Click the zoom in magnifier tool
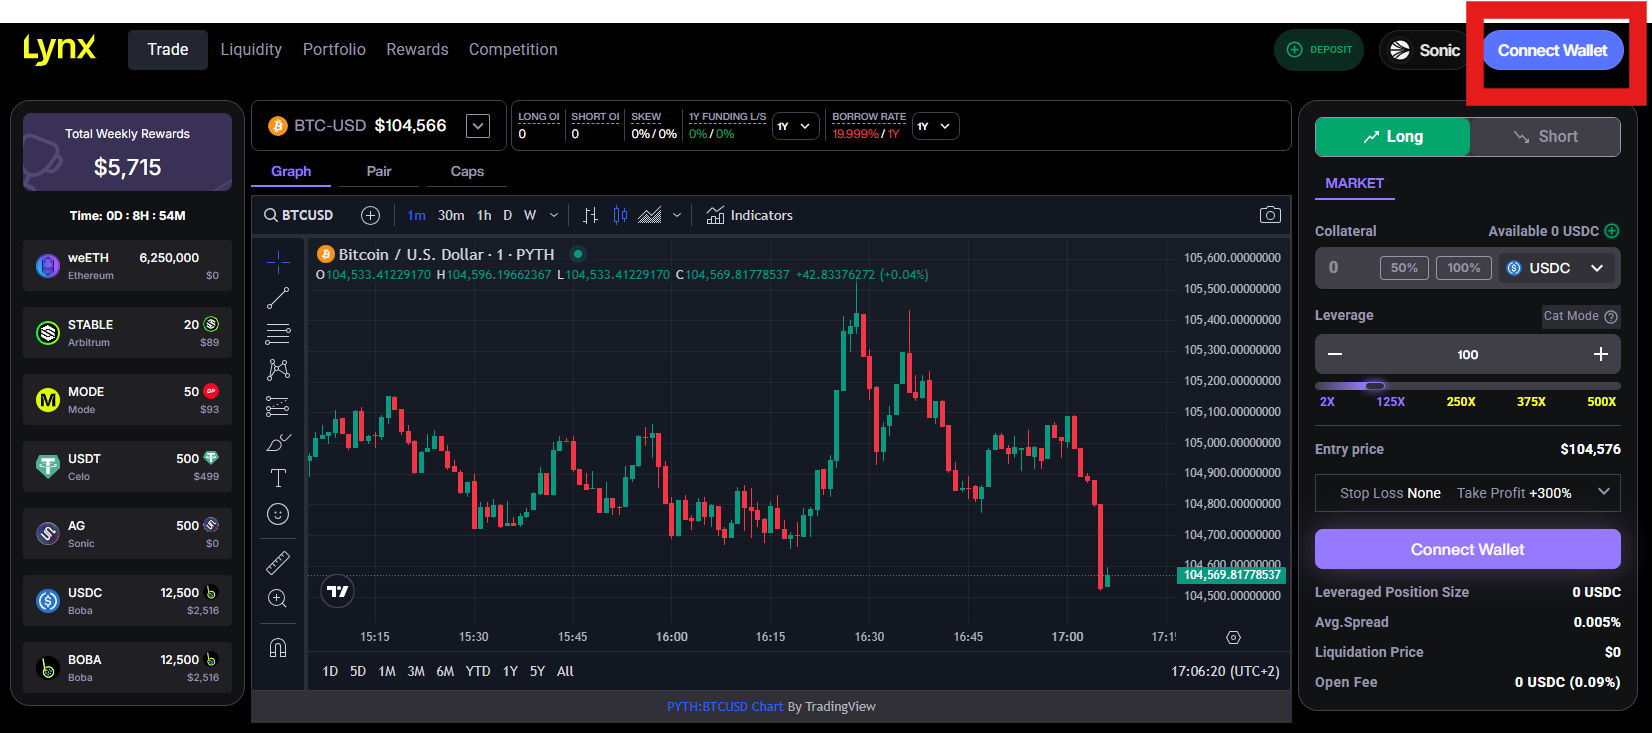The height and width of the screenshot is (733, 1652). [278, 599]
